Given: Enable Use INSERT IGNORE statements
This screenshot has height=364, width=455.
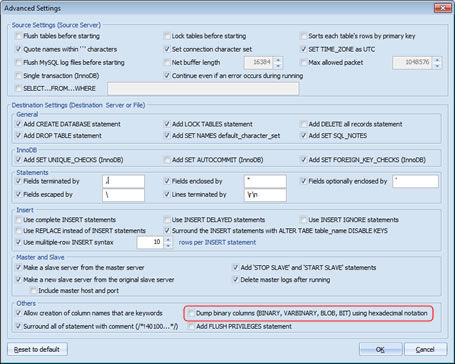Looking at the screenshot, I should pos(303,220).
